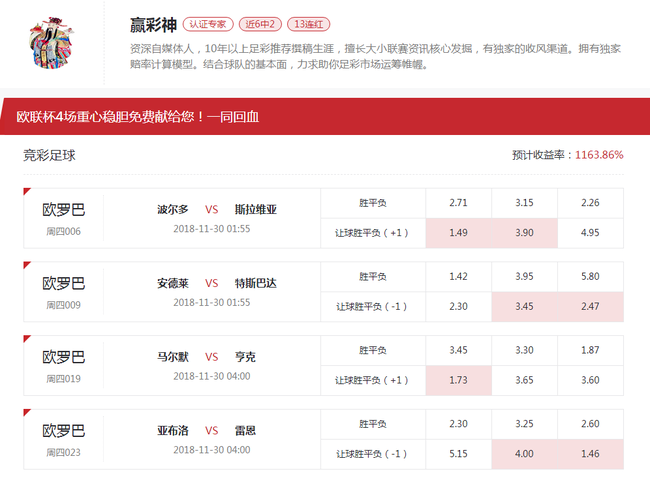Screen dimensions: 650x480
Task: Click the red corner flag on 亚布洛 match
Action: [x=27, y=412]
